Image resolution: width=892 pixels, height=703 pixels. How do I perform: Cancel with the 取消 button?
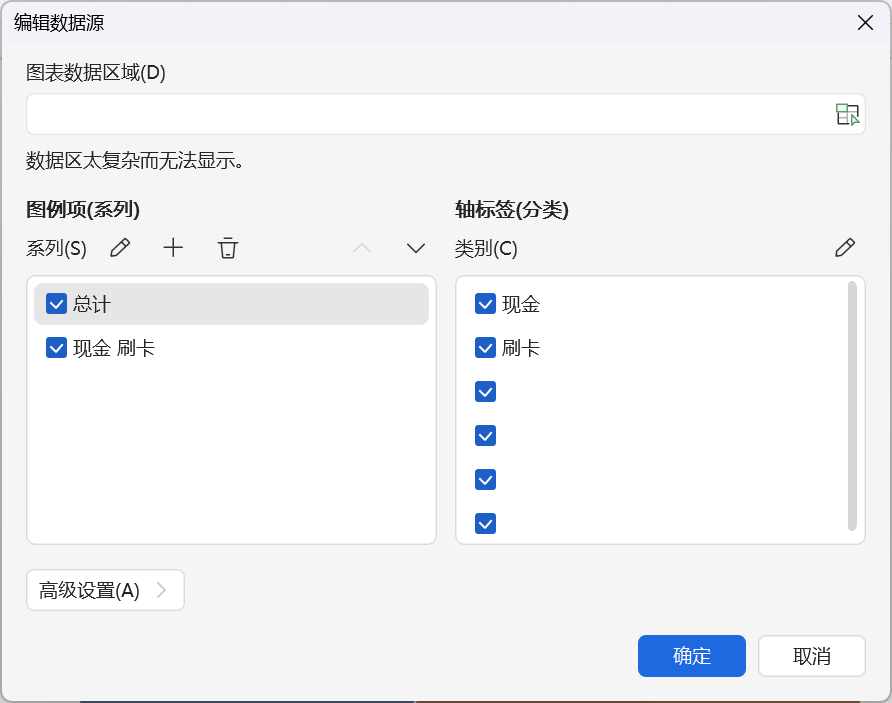tap(812, 656)
